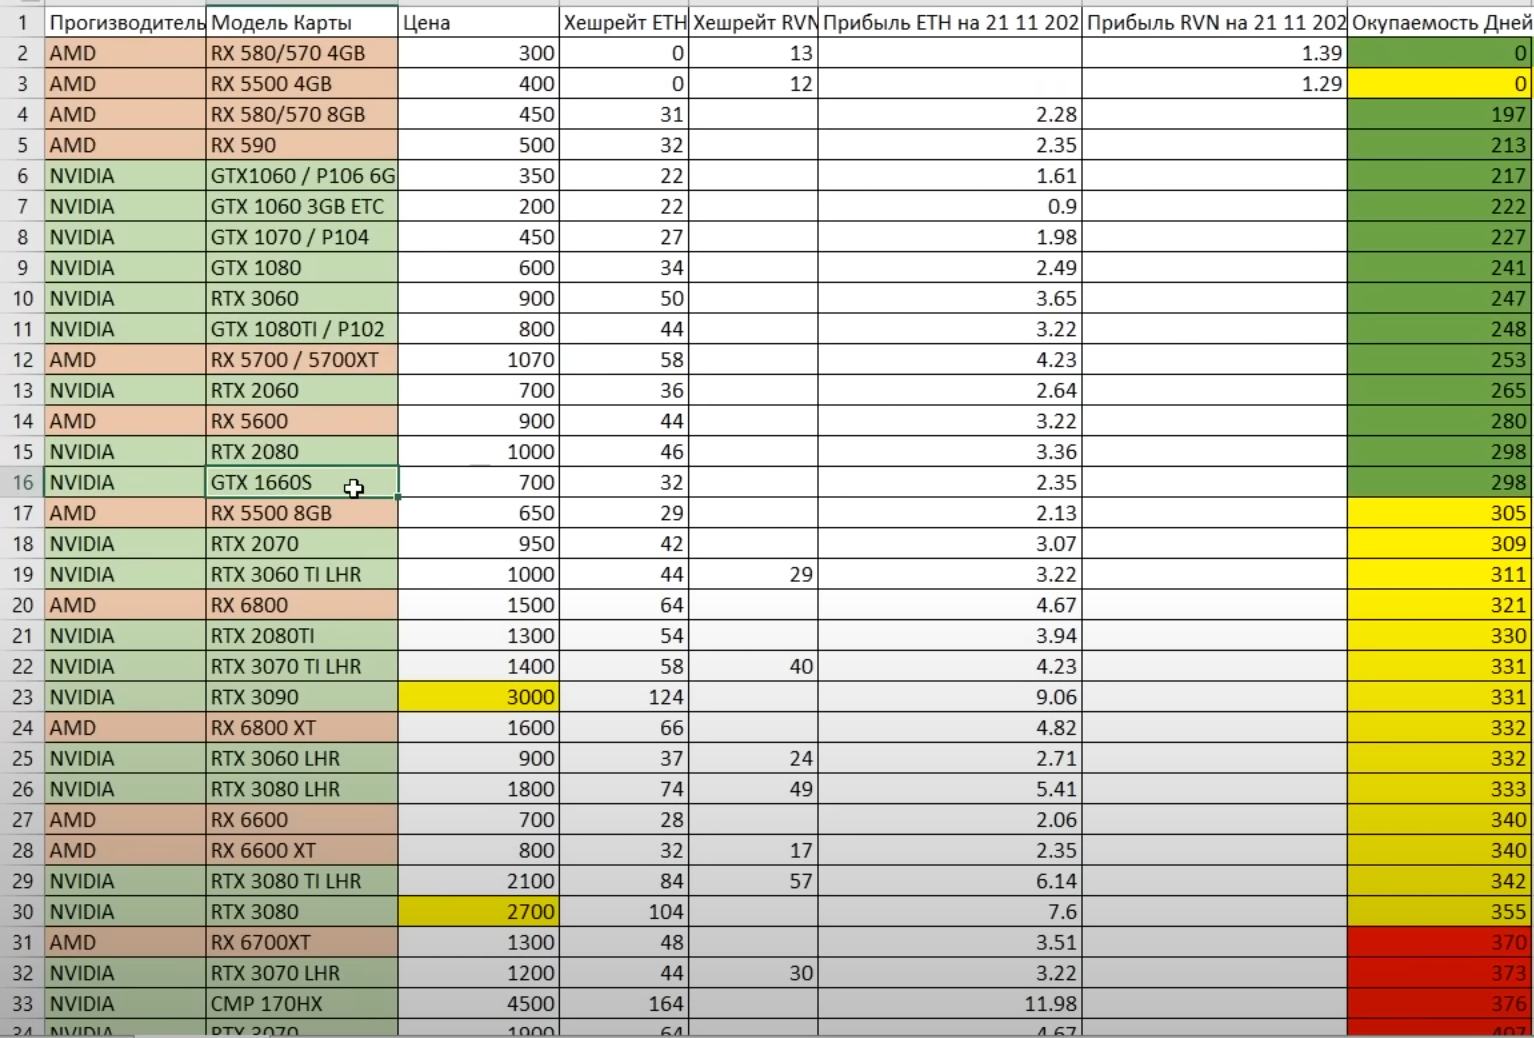Select the "RTX 2070" model cell
This screenshot has height=1038, width=1534.
[302, 544]
